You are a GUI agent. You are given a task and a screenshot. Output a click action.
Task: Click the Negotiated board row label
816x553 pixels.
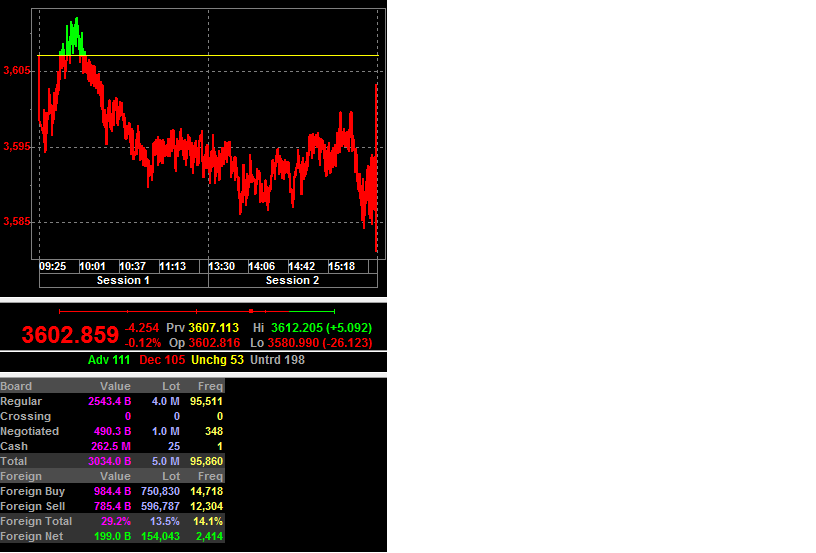pos(30,431)
